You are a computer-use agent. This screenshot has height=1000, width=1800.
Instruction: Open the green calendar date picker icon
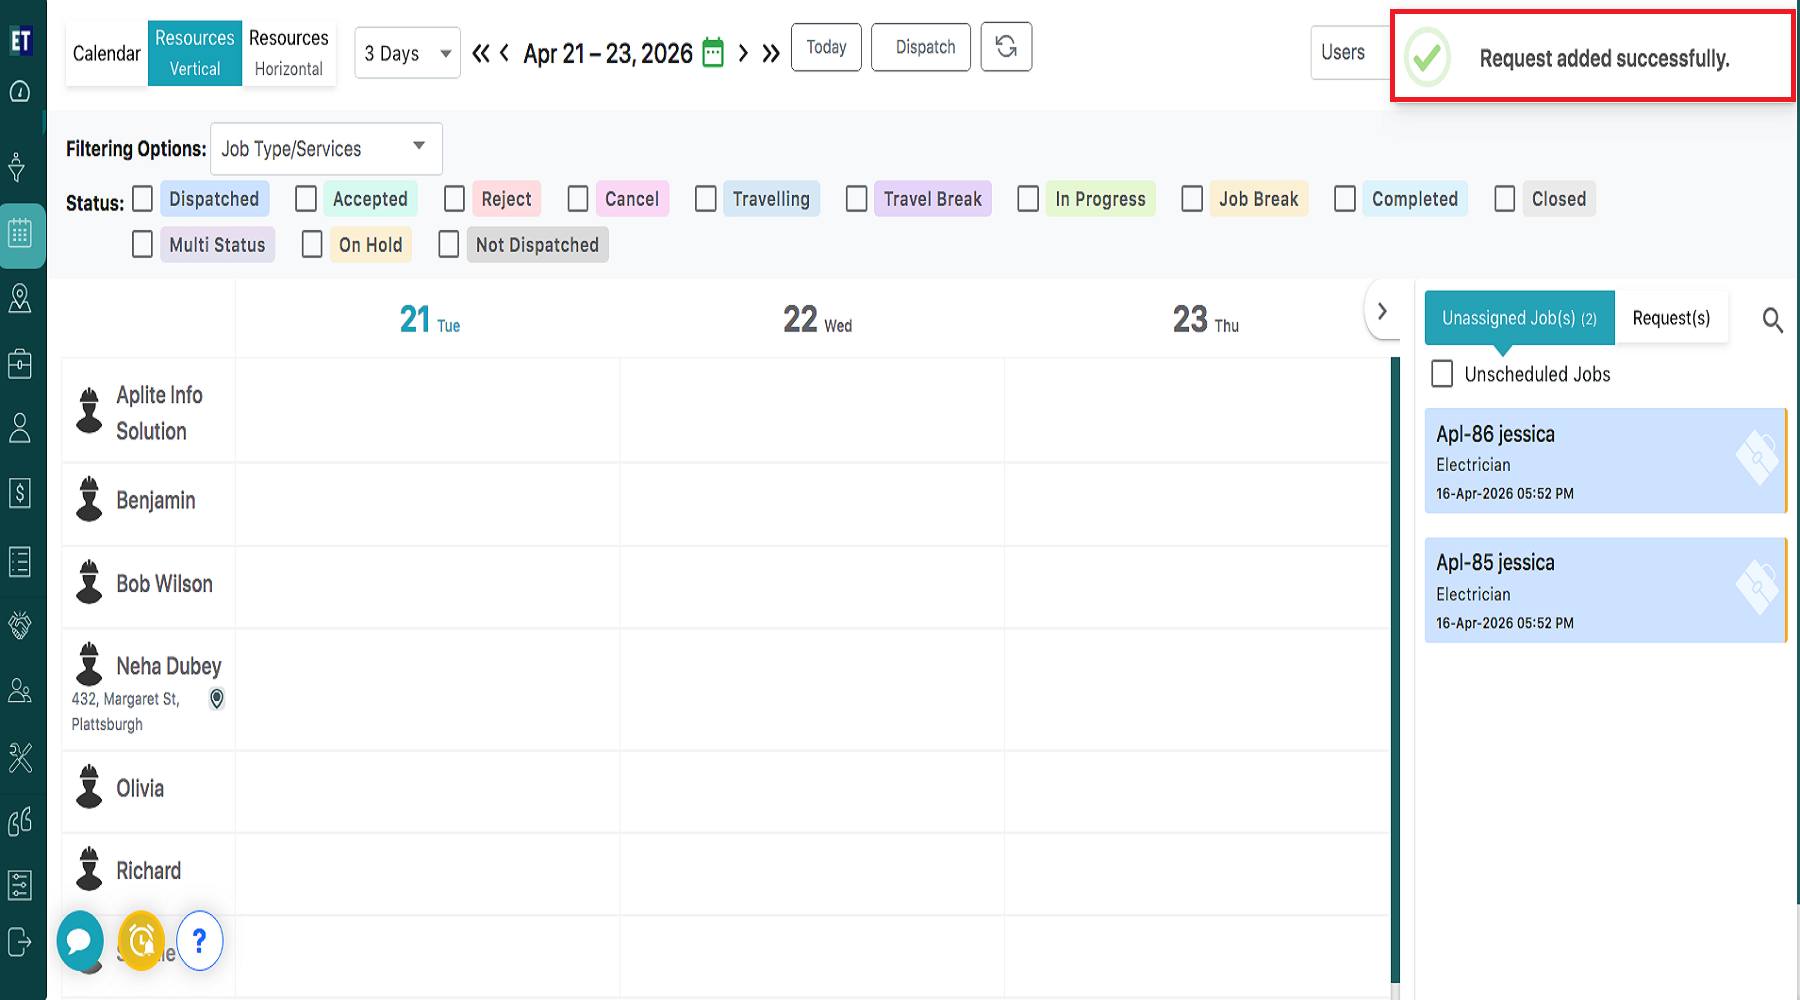[x=713, y=52]
